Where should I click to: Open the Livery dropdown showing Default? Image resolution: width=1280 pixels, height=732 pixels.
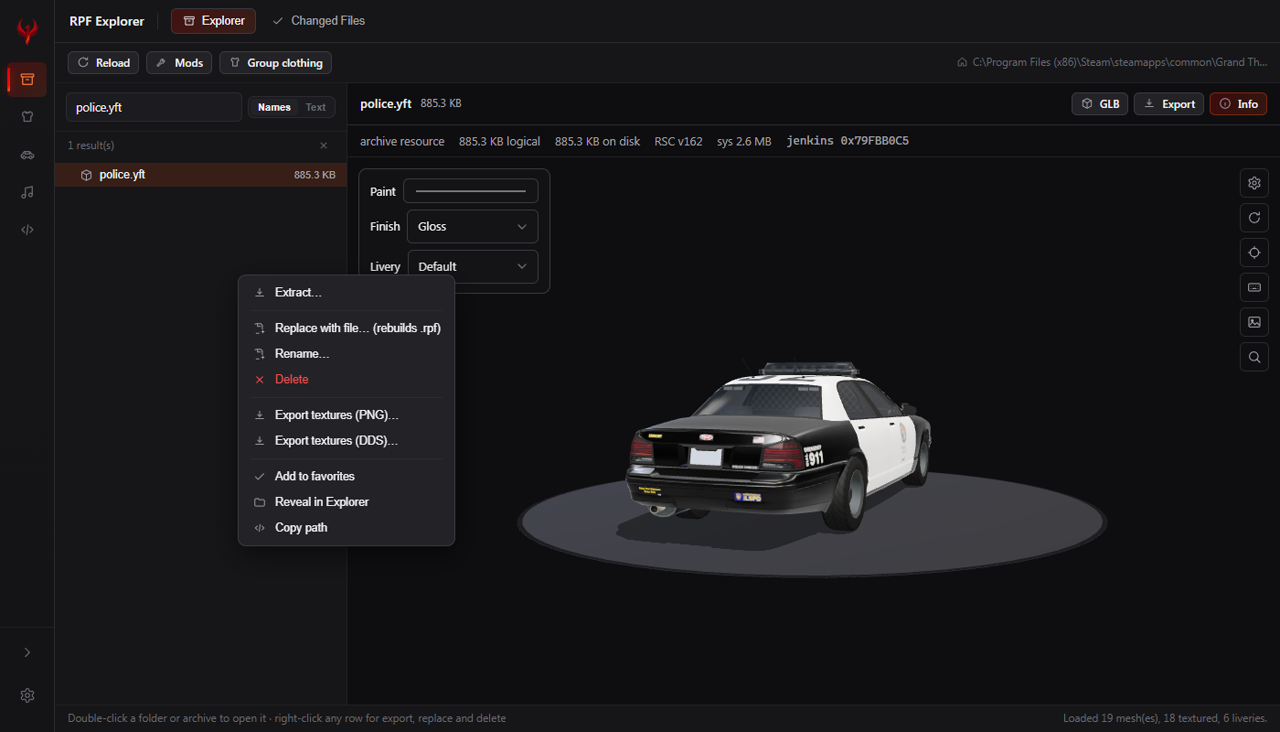pos(472,267)
